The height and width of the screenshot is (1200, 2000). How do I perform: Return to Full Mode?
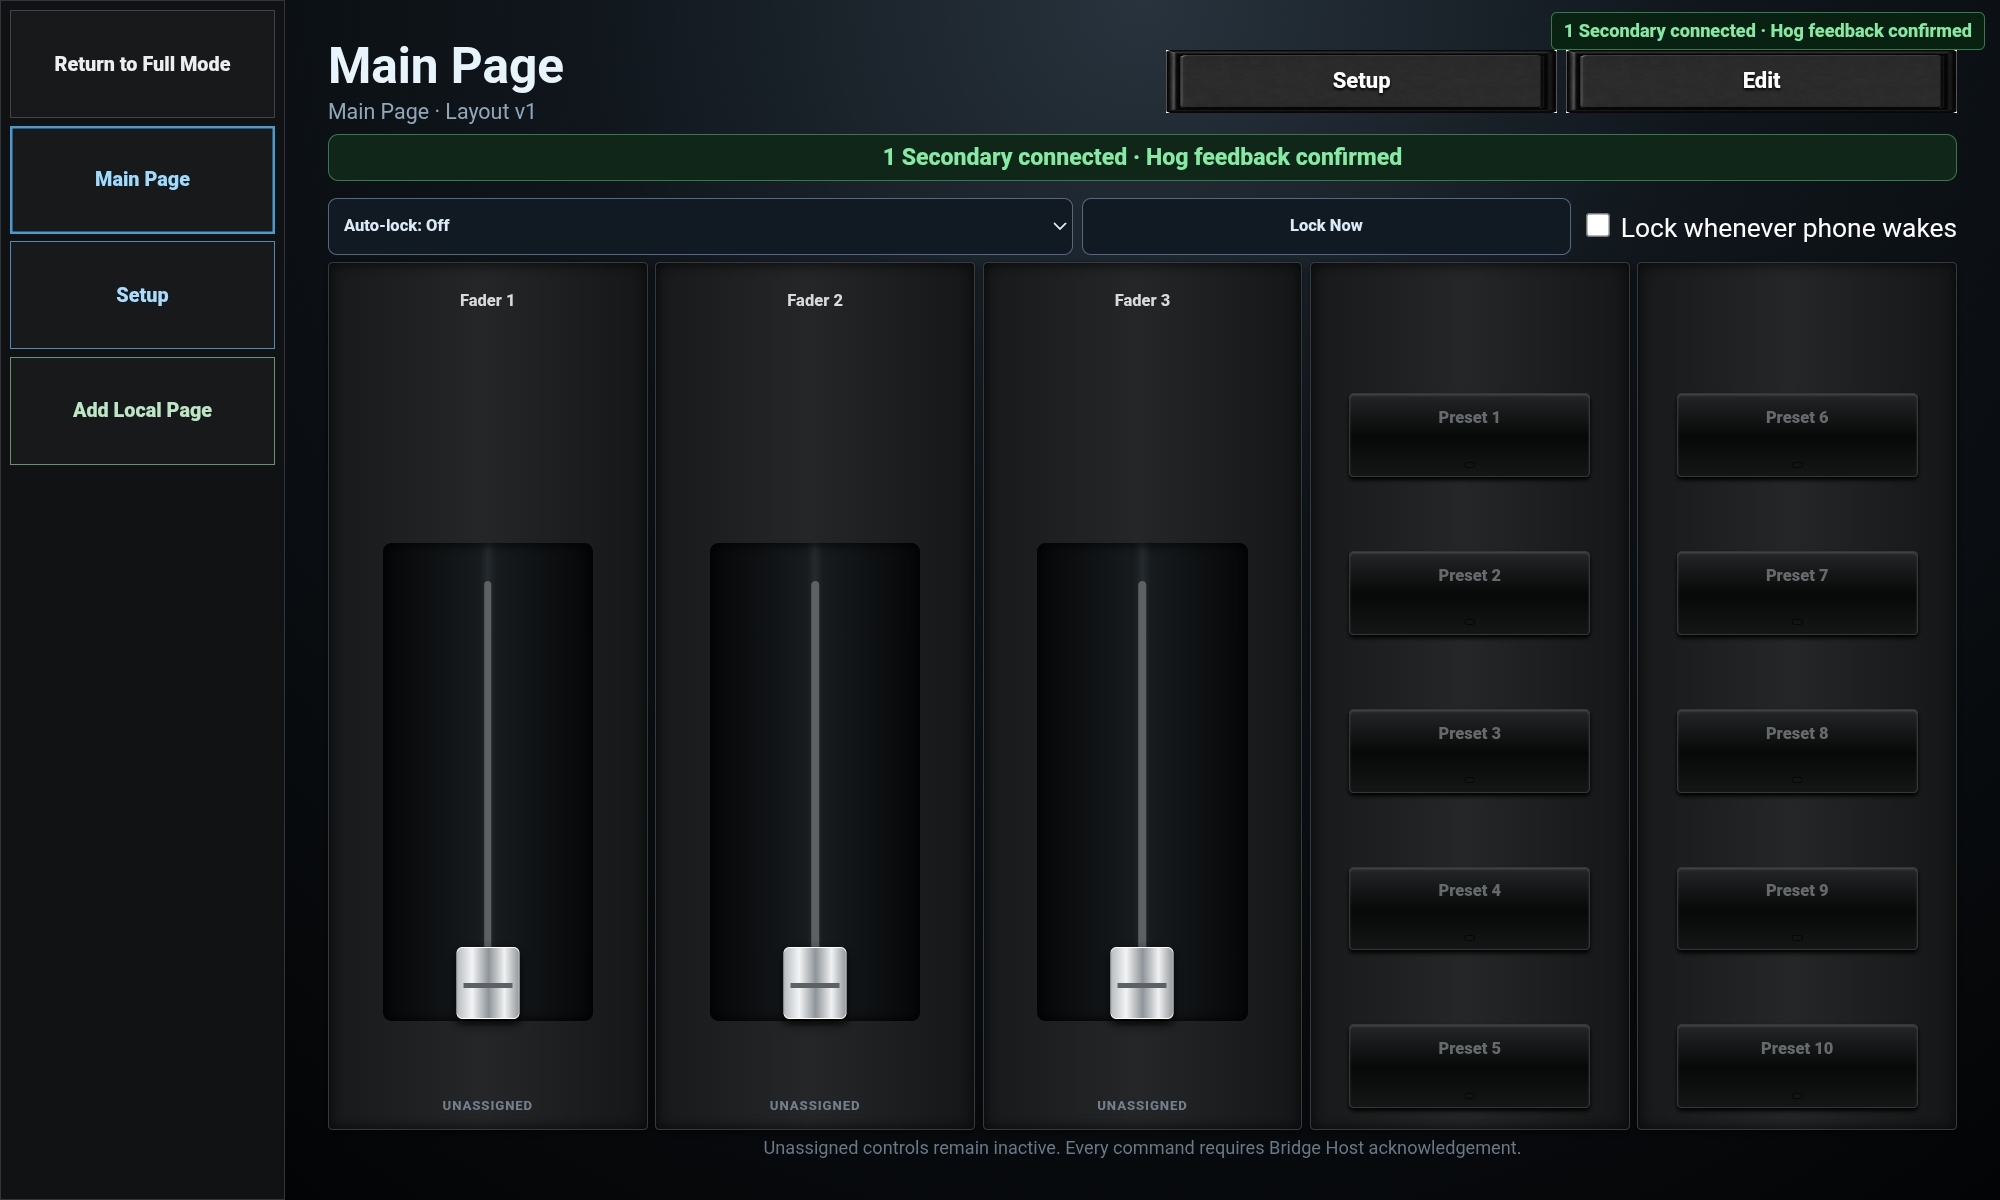[x=142, y=64]
